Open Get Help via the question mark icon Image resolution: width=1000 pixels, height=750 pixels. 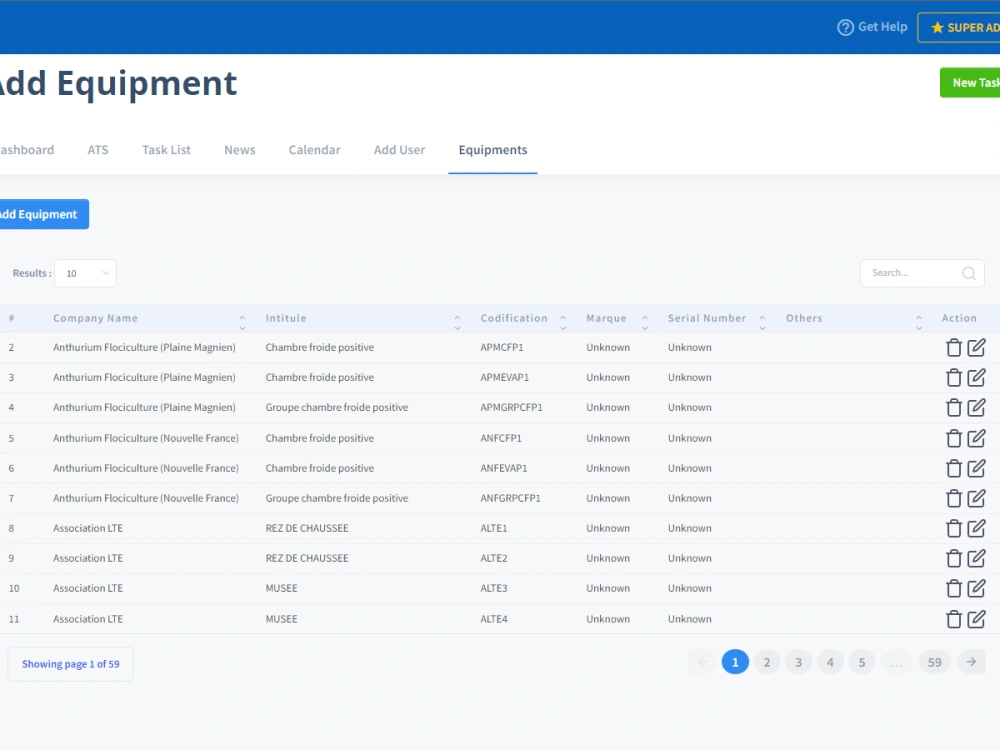point(847,27)
